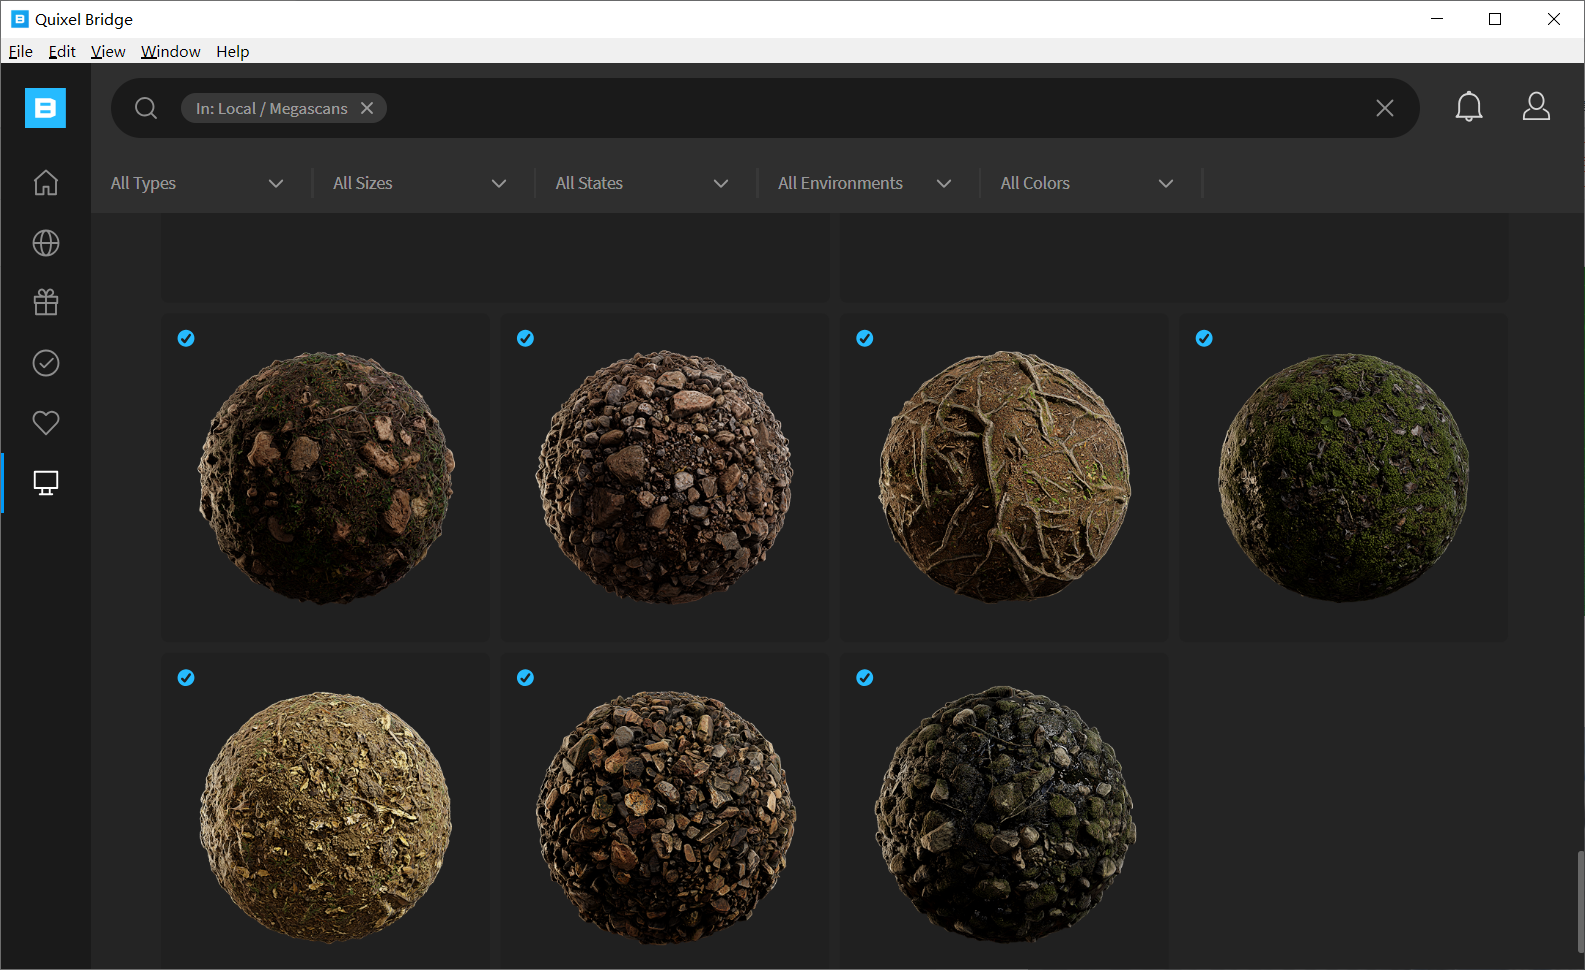Screen dimensions: 1585x970
Task: Click downloaded badge on green moss sphere
Action: (1204, 338)
